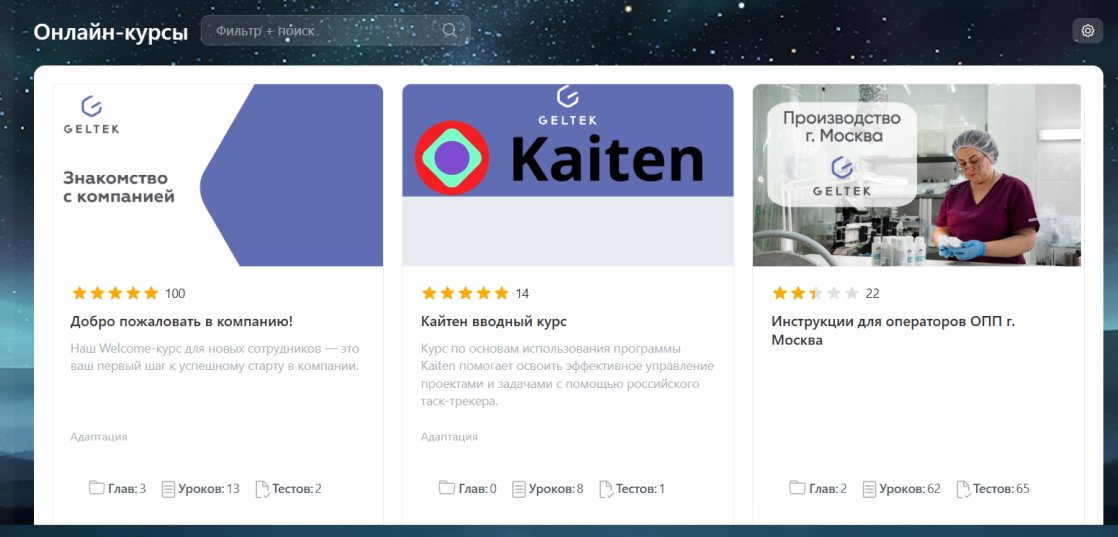This screenshot has height=537, width=1118.
Task: Click lessons icon beside "Уроков: 8"
Action: [519, 489]
